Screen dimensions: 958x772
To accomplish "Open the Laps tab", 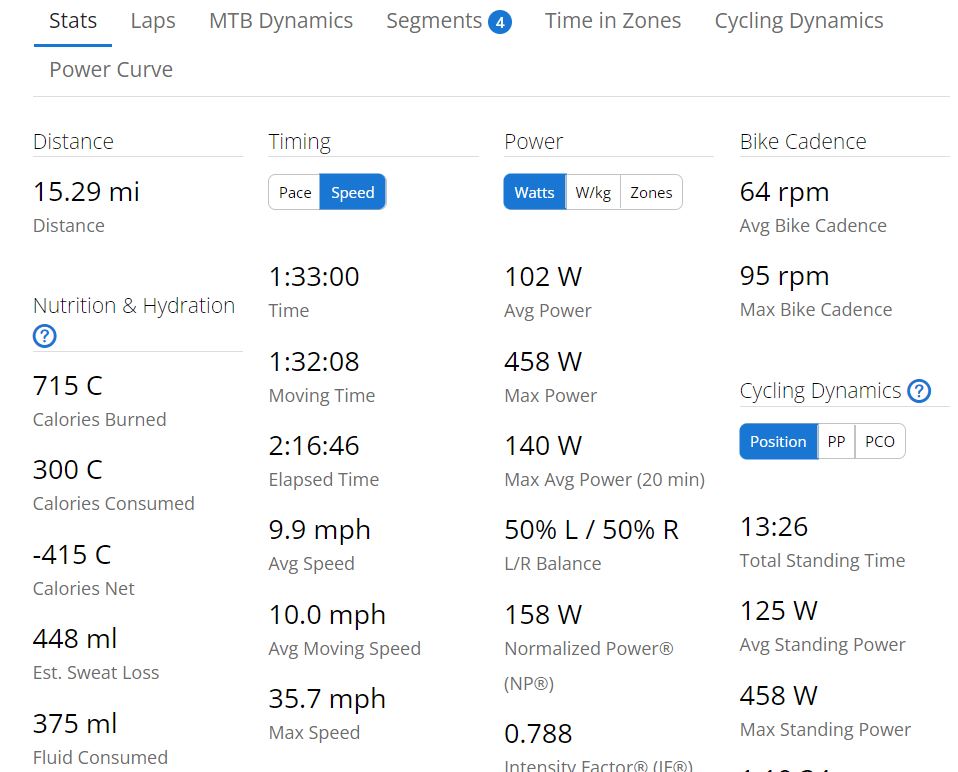I will click(x=153, y=21).
